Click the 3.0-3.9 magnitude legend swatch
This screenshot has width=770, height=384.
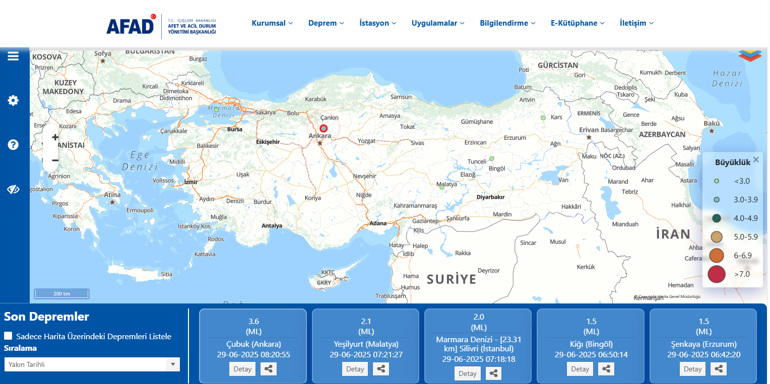(x=716, y=199)
